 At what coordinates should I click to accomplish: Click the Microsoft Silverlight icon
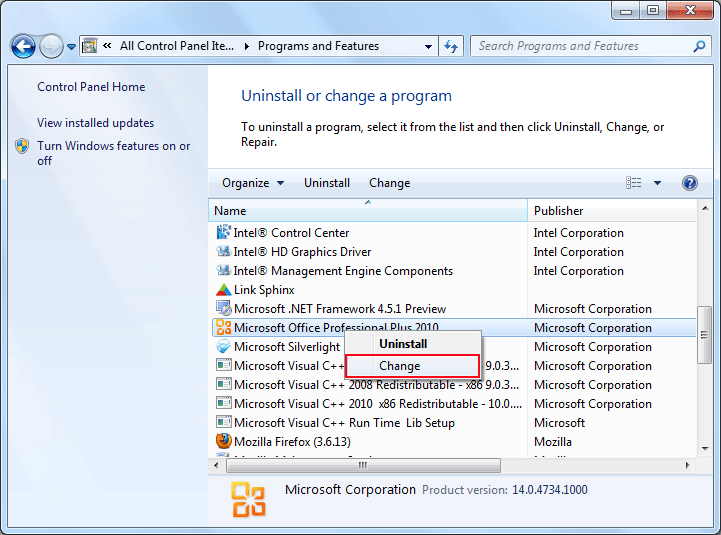point(223,346)
